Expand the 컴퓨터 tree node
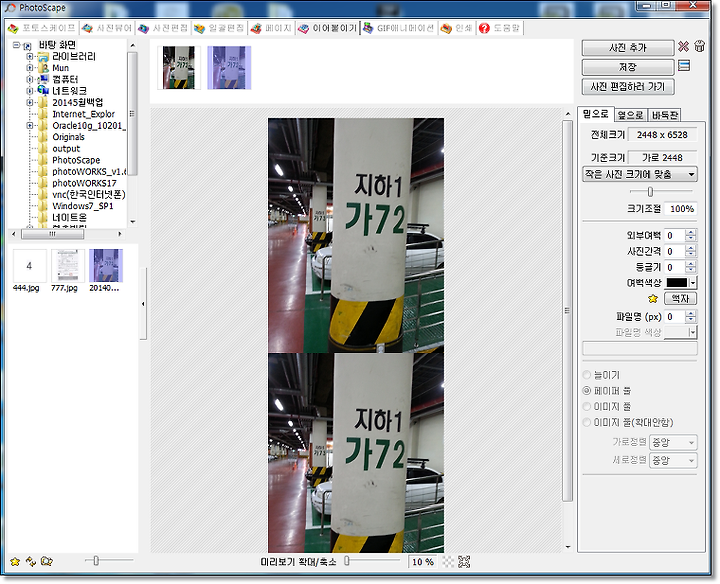This screenshot has width=720, height=584. coord(29,79)
